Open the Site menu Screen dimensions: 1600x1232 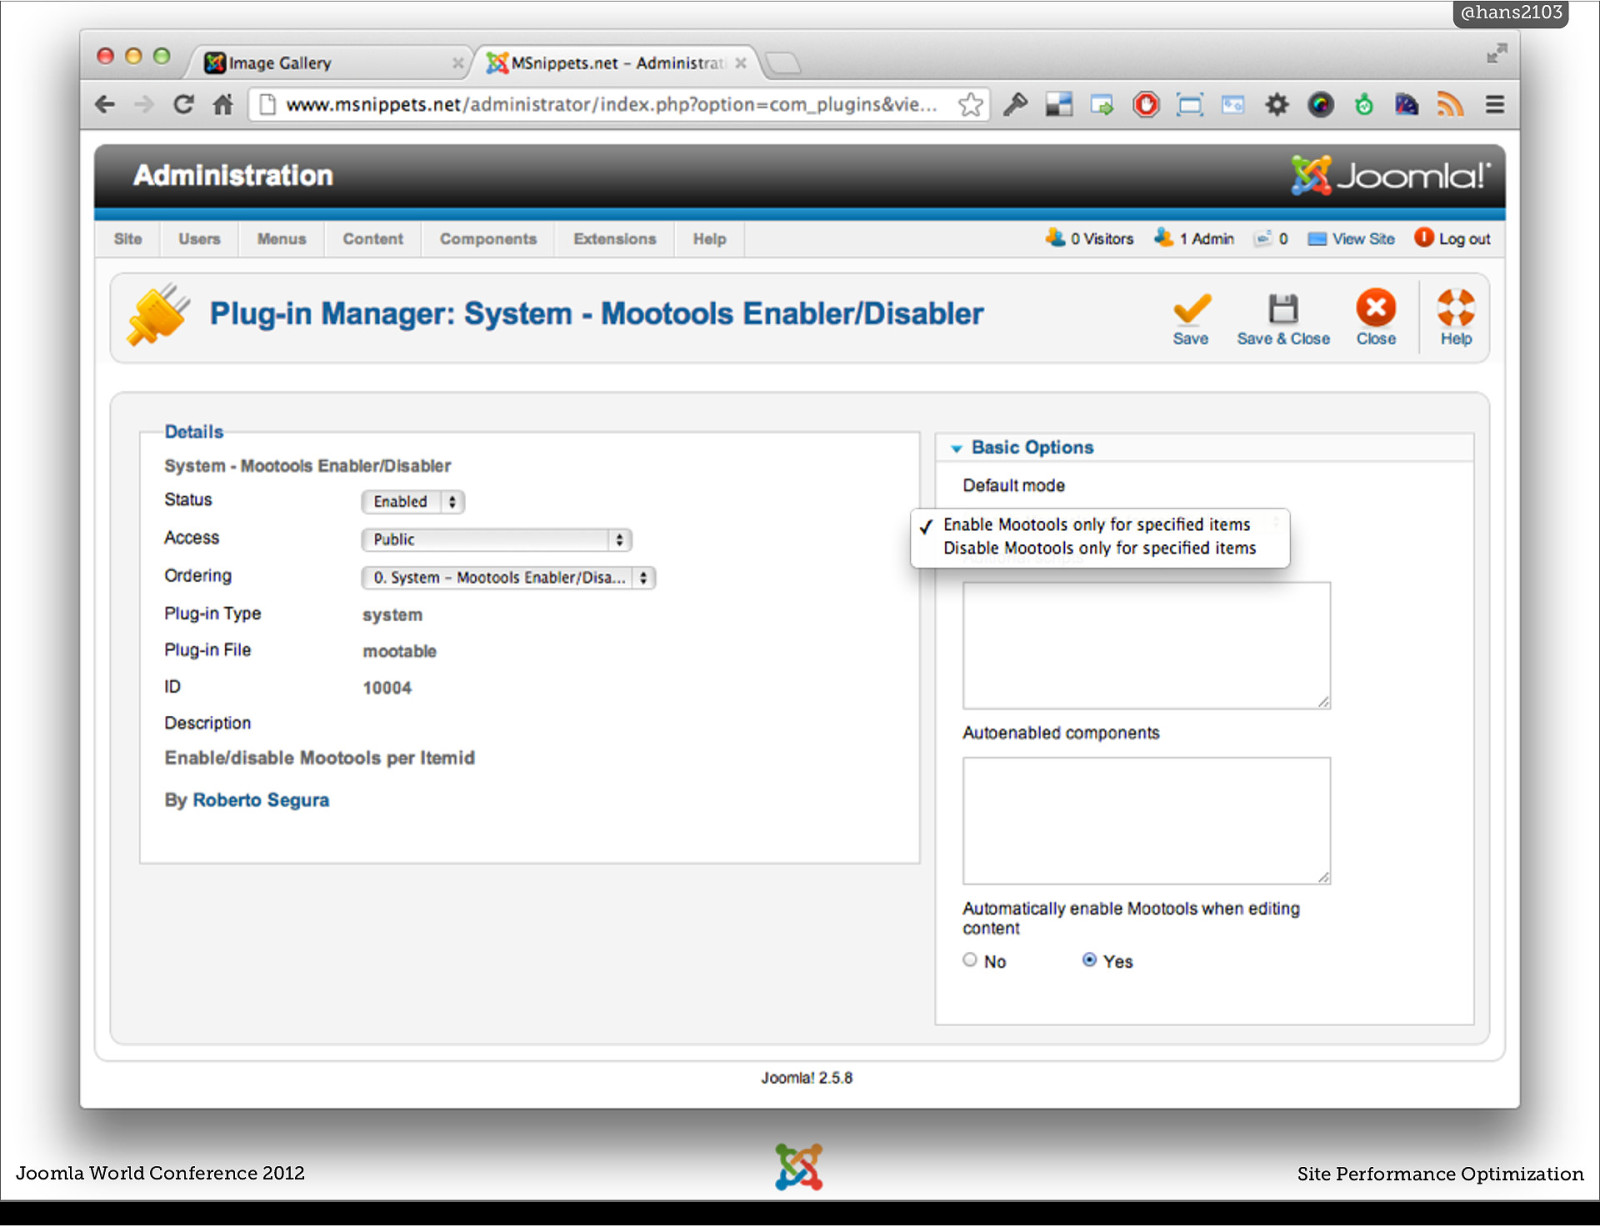(128, 239)
